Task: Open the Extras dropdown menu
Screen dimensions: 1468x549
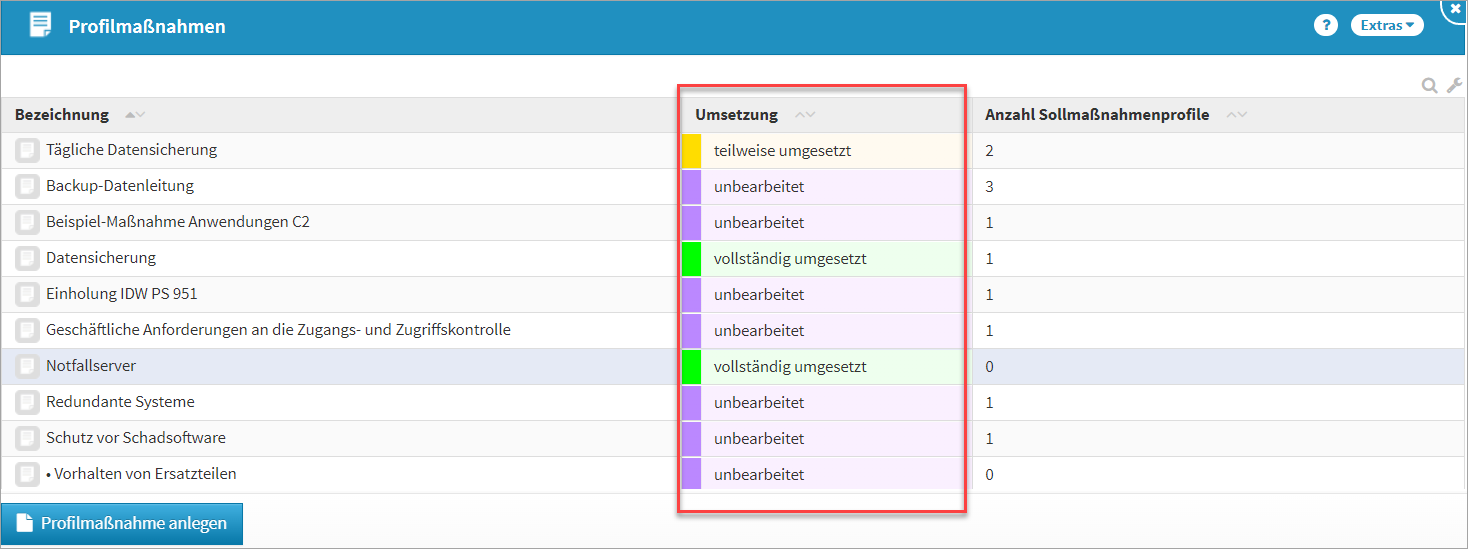Action: point(1386,26)
